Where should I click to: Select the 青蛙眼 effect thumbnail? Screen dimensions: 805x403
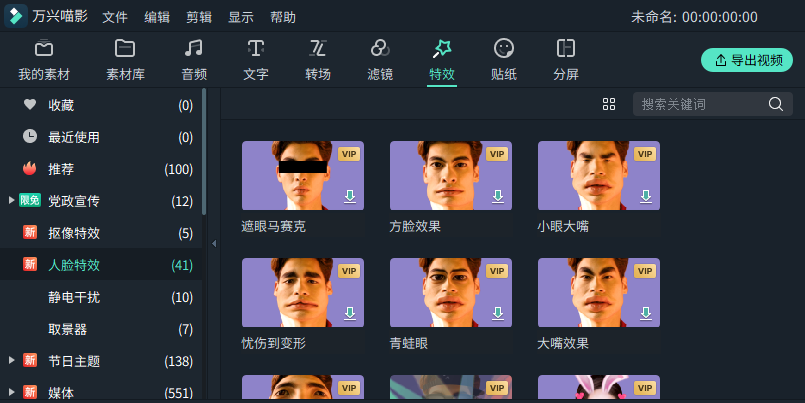(x=451, y=293)
